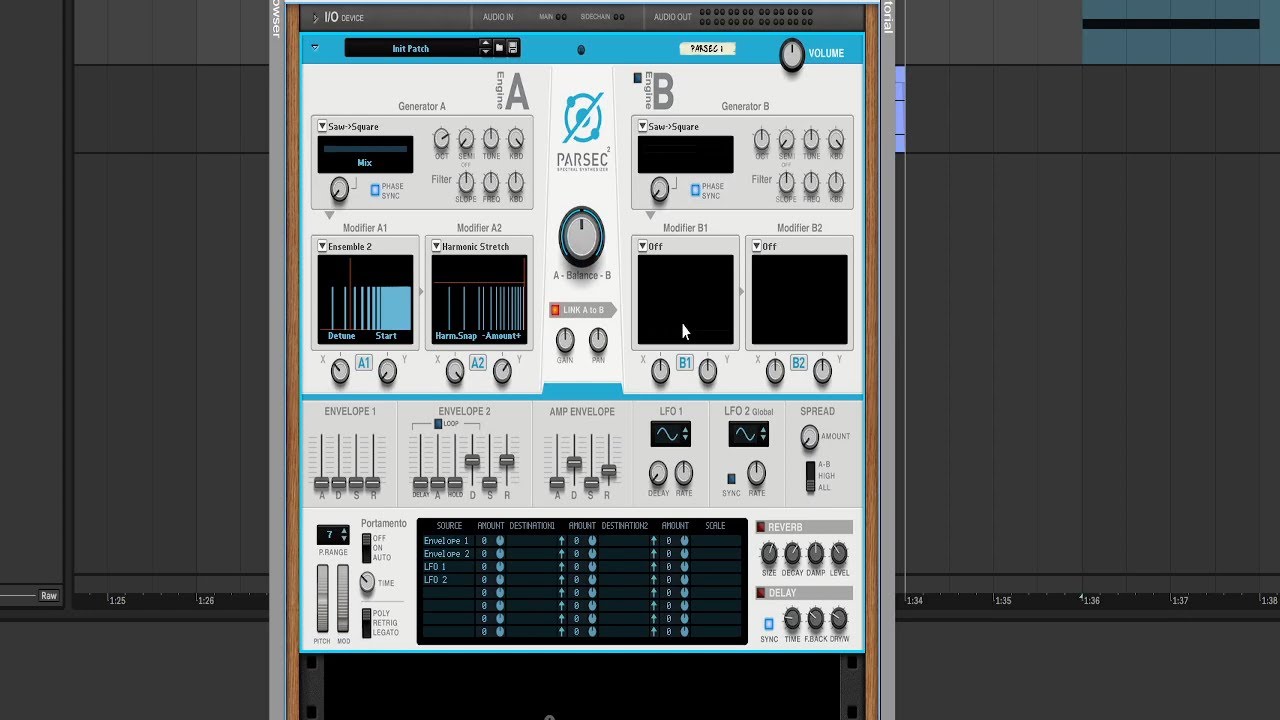
Task: Select the B2 modifier button
Action: [x=799, y=363]
